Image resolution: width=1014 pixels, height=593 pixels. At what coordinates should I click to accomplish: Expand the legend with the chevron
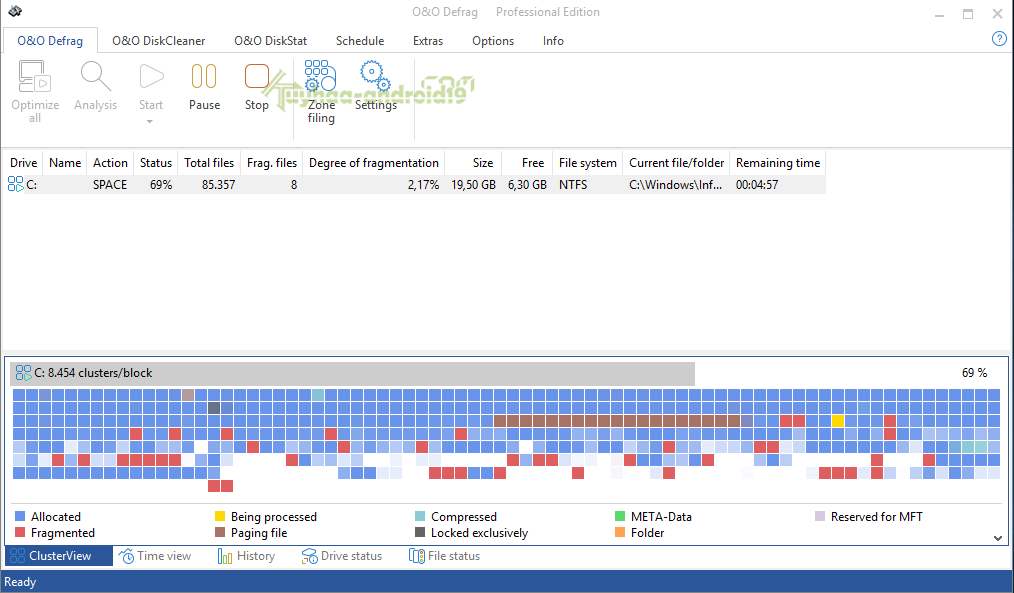click(998, 538)
